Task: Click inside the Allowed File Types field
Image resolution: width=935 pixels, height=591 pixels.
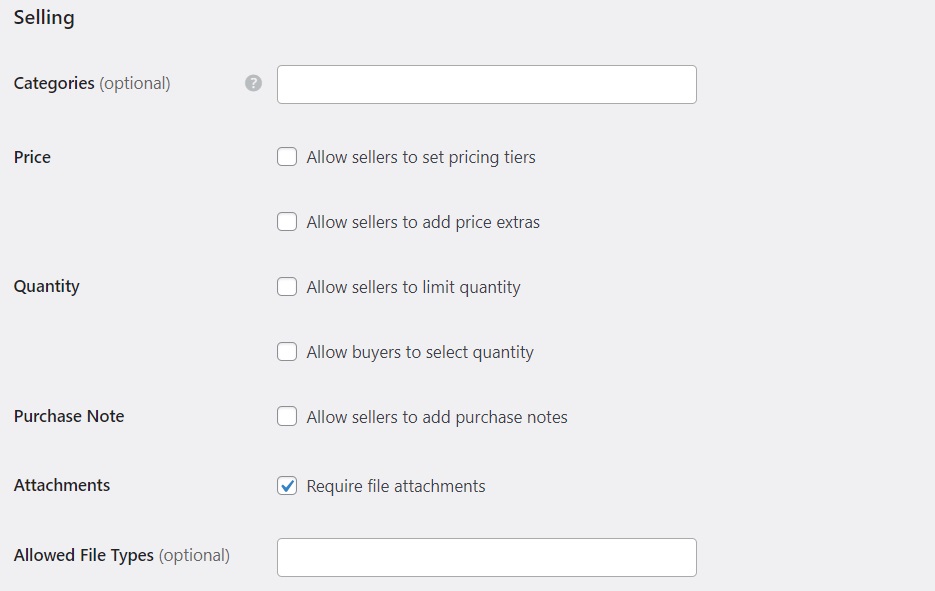Action: (486, 557)
